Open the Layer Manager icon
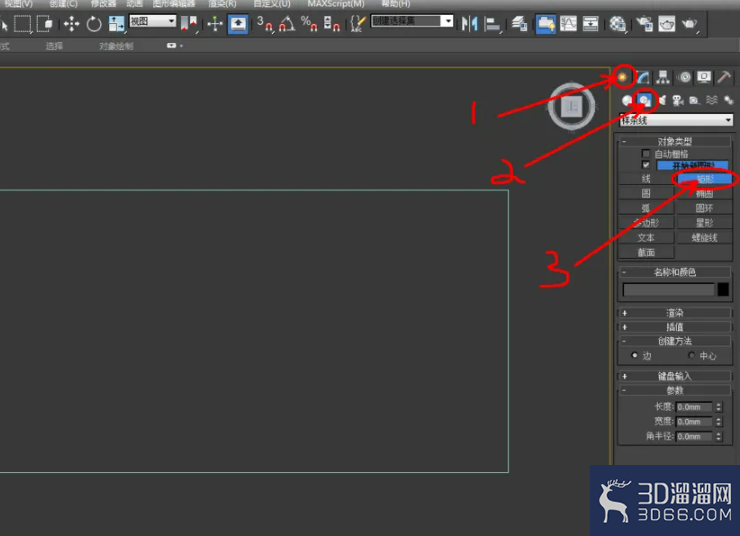 click(x=520, y=24)
